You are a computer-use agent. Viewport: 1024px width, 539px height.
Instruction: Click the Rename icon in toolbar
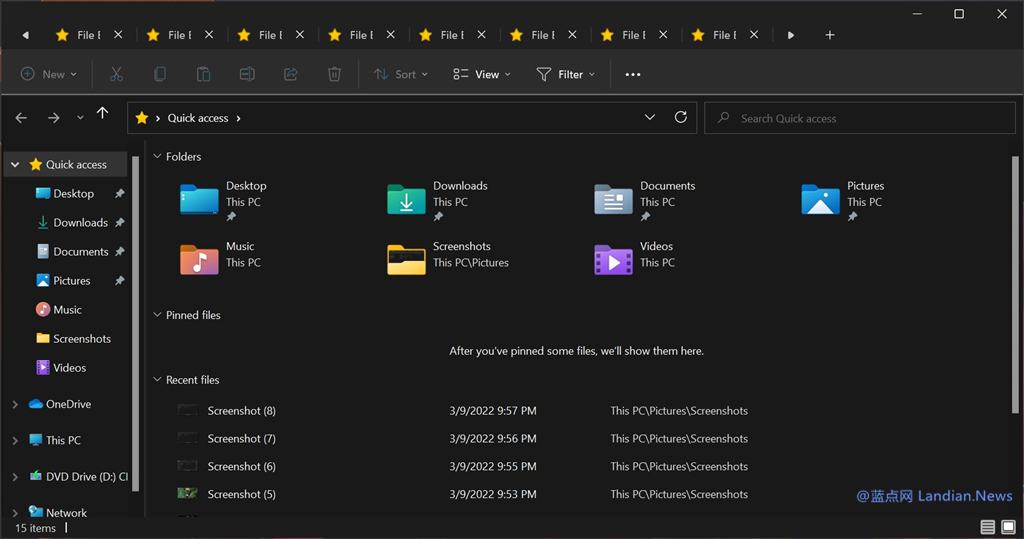point(247,74)
